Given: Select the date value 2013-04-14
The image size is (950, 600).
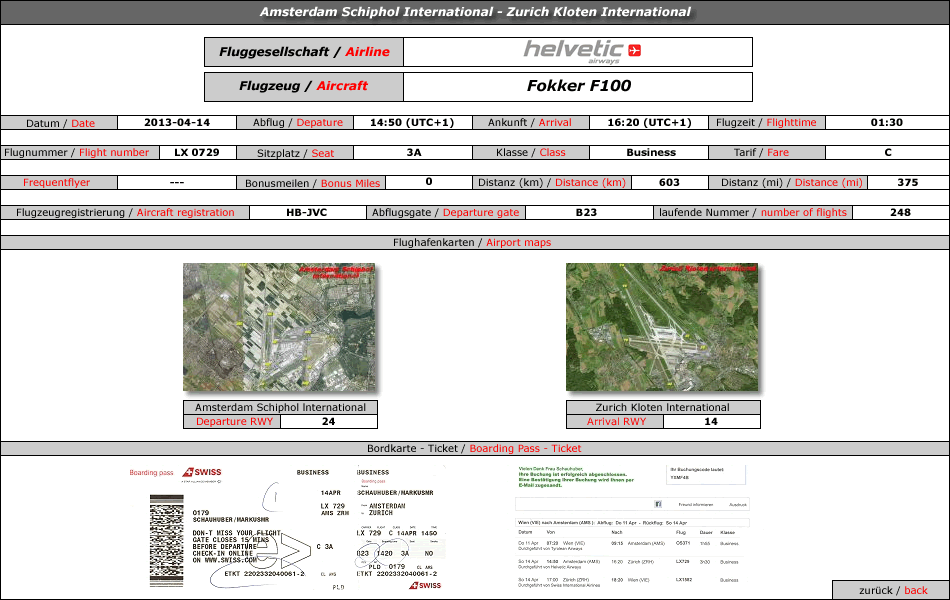Looking at the screenshot, I should click(177, 122).
